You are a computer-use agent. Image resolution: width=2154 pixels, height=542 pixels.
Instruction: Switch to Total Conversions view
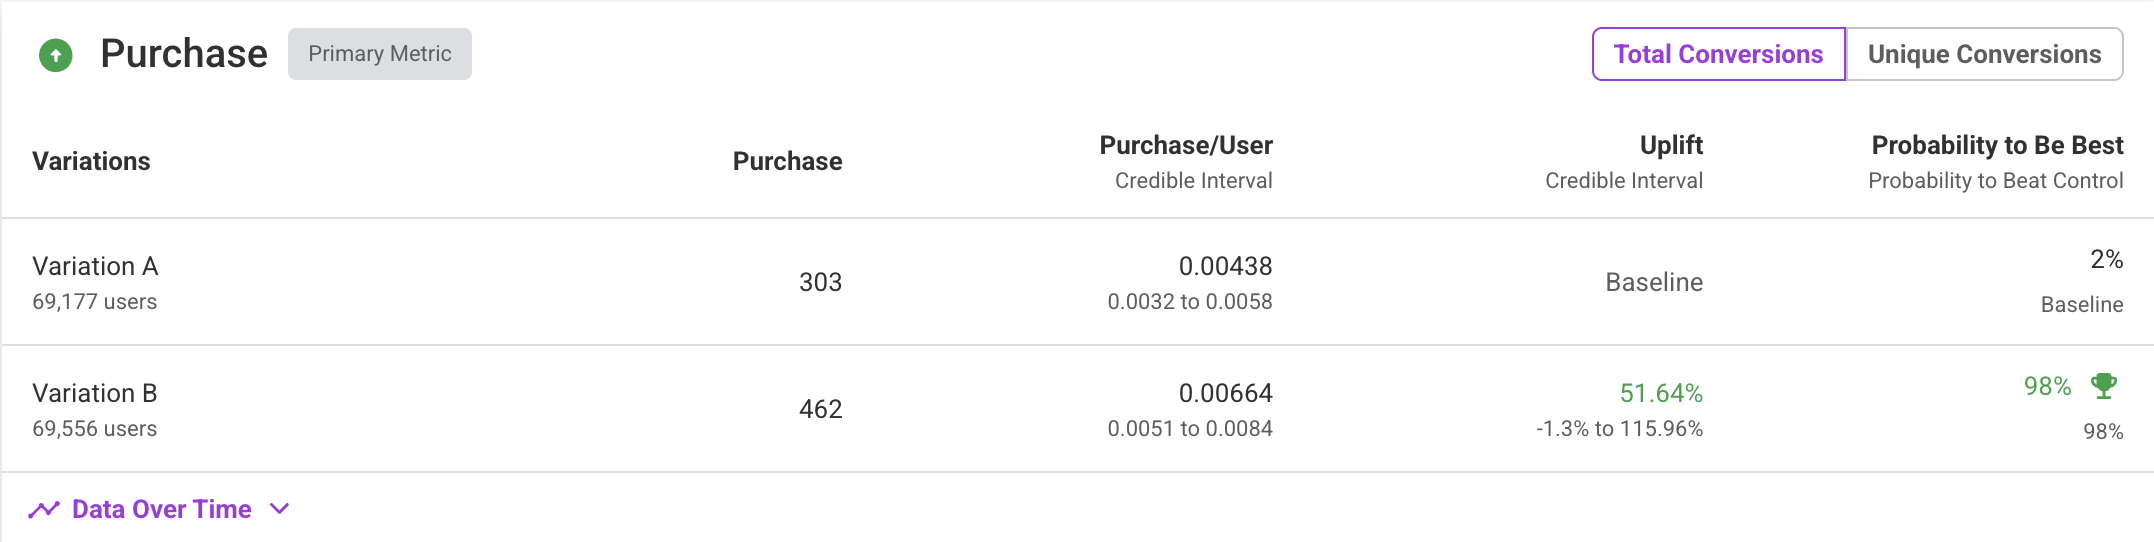(x=1718, y=54)
